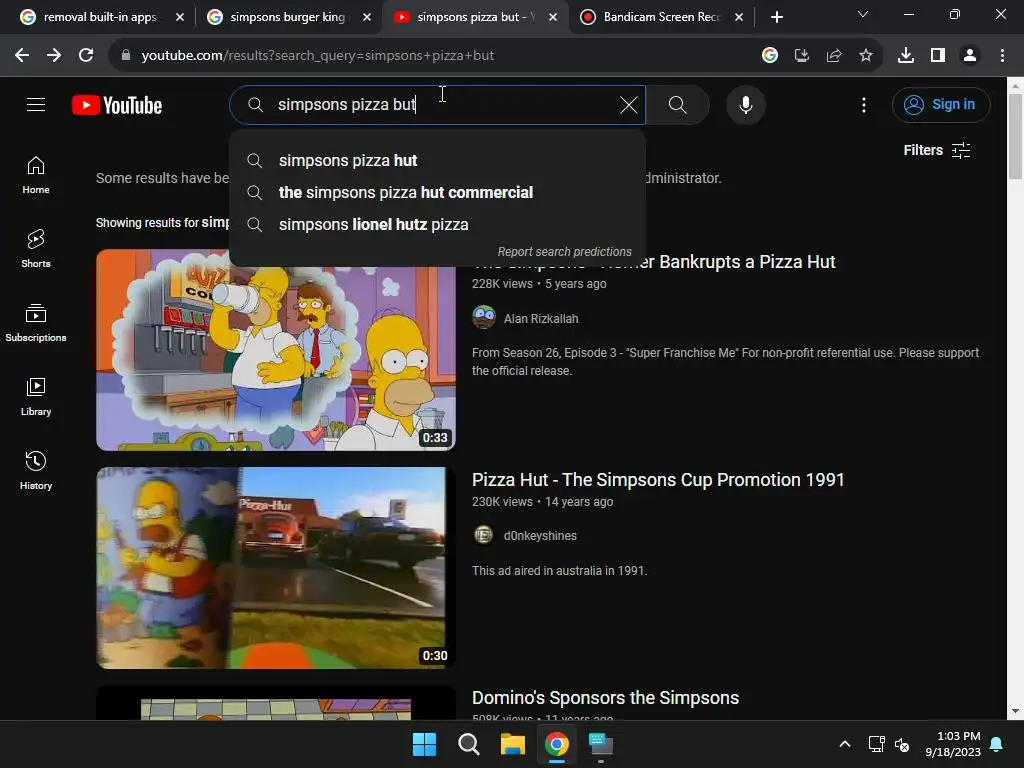Viewport: 1024px width, 768px height.
Task: Click Report search predictions link
Action: point(564,252)
